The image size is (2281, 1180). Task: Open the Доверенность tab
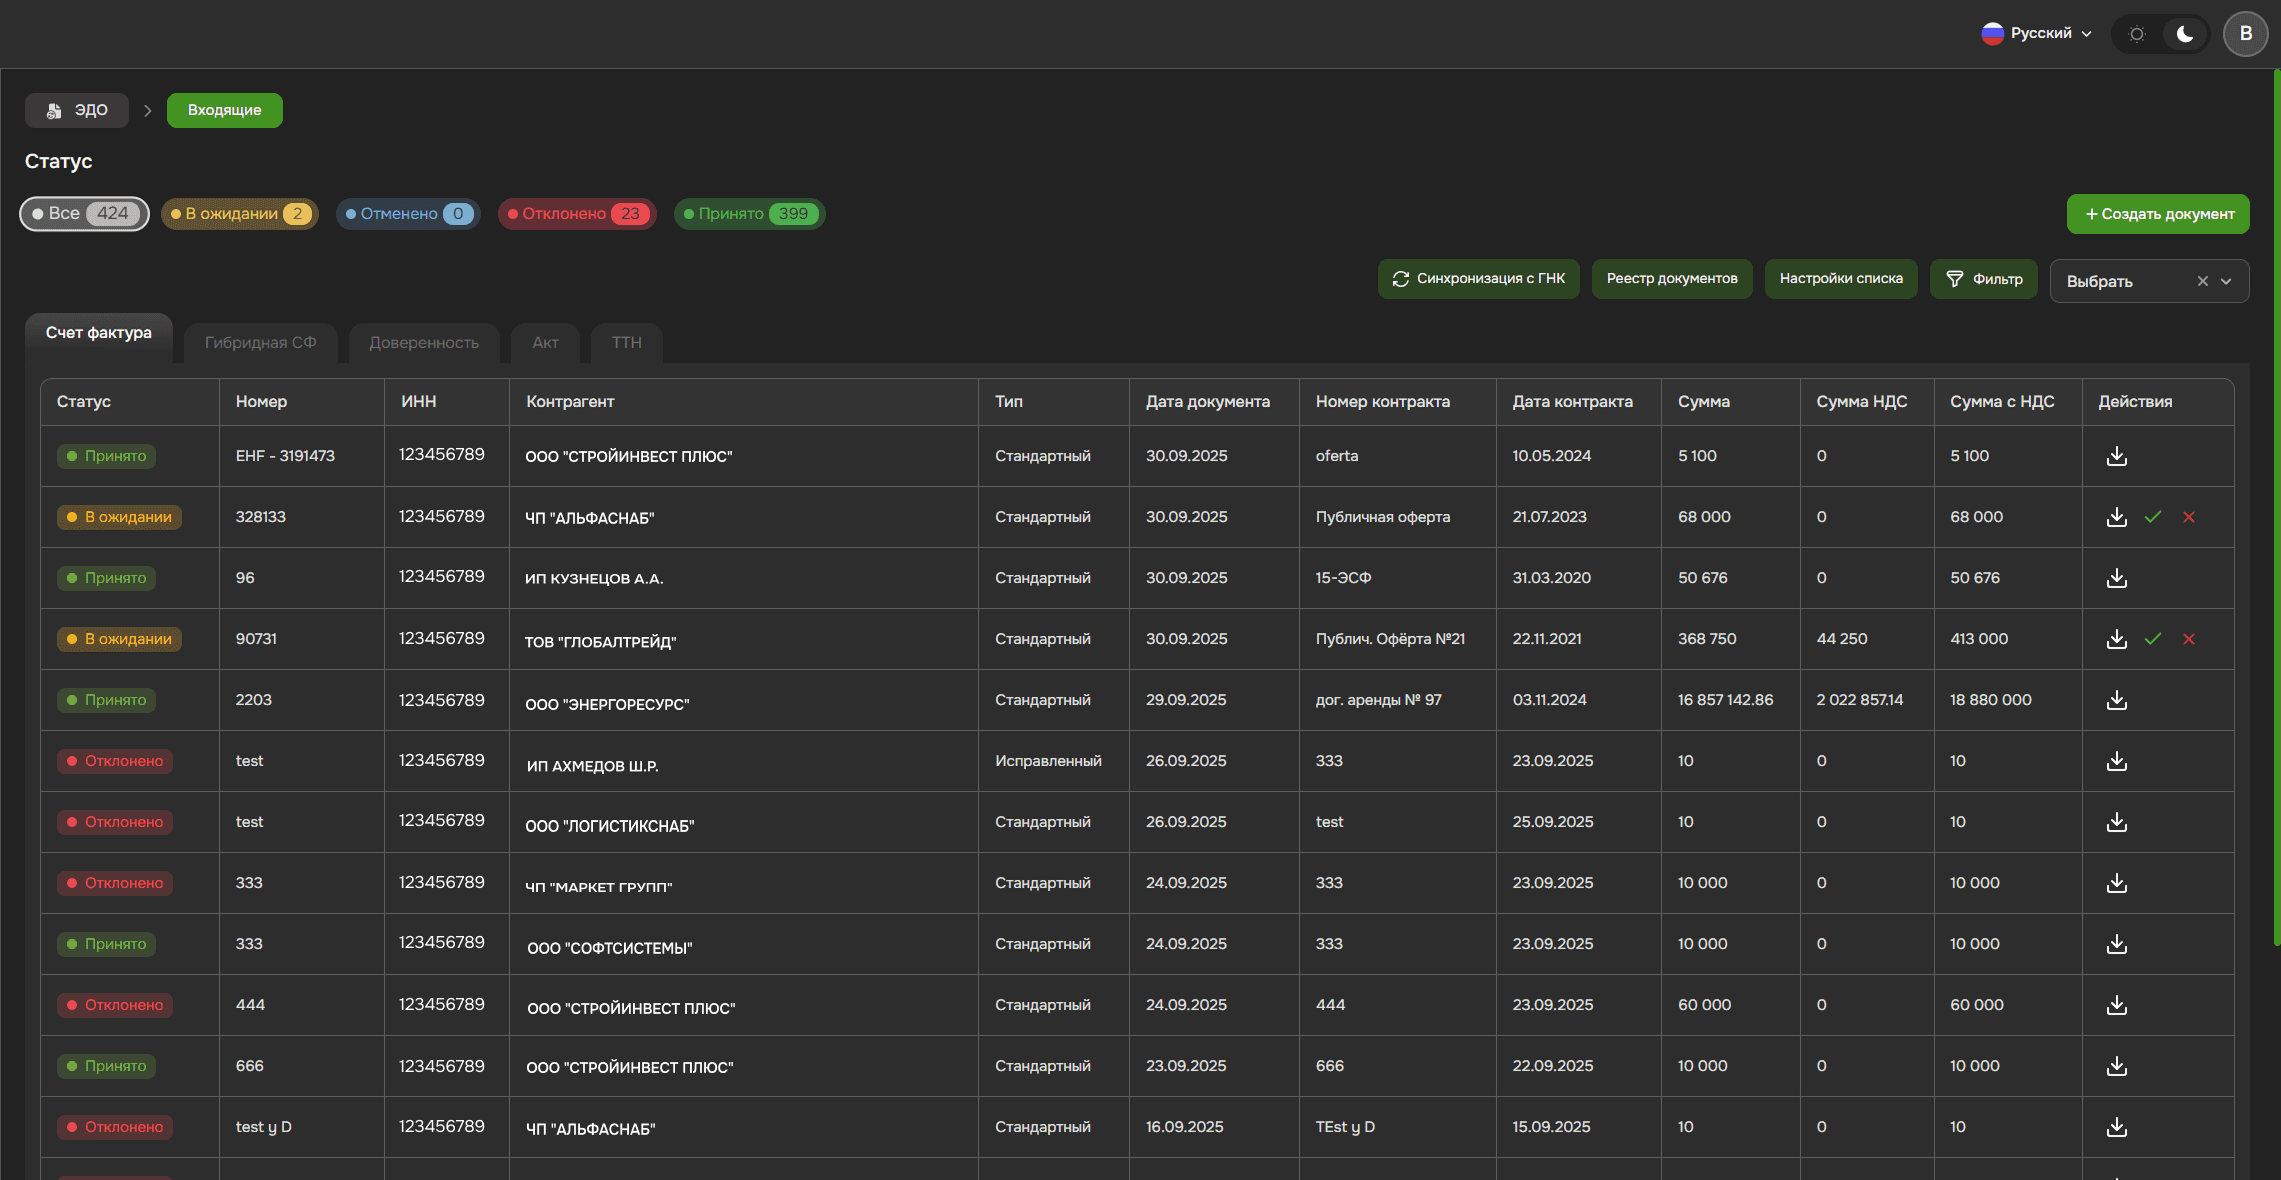(x=423, y=343)
